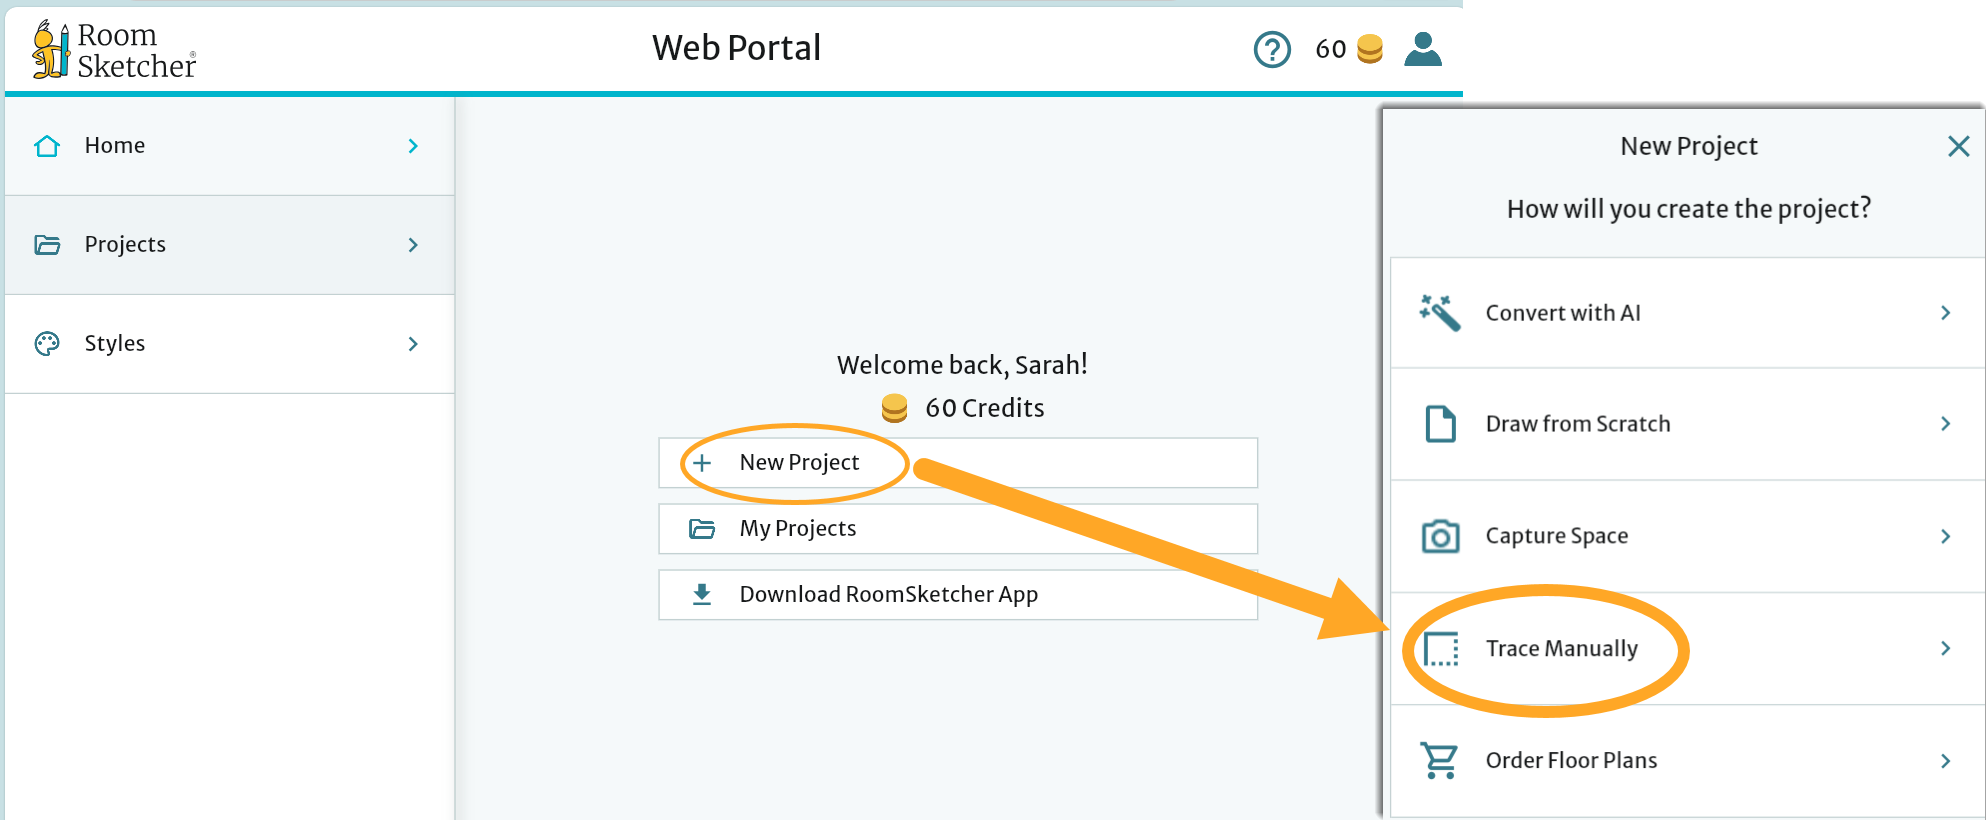The width and height of the screenshot is (1986, 820).
Task: Click the New Project button
Action: coord(958,463)
